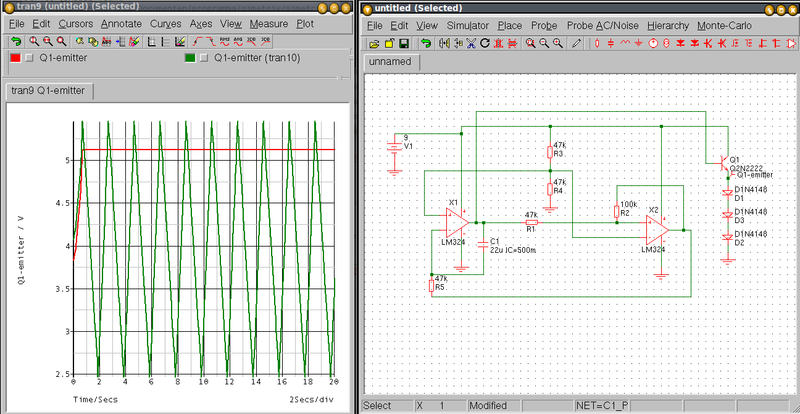Click the rotate component icon
The image size is (800, 414).
[485, 44]
